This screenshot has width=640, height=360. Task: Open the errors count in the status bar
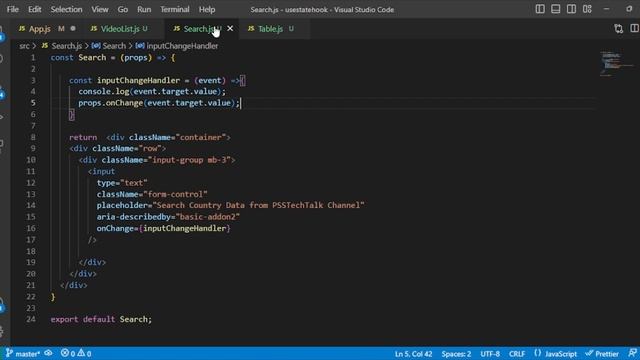pos(68,353)
